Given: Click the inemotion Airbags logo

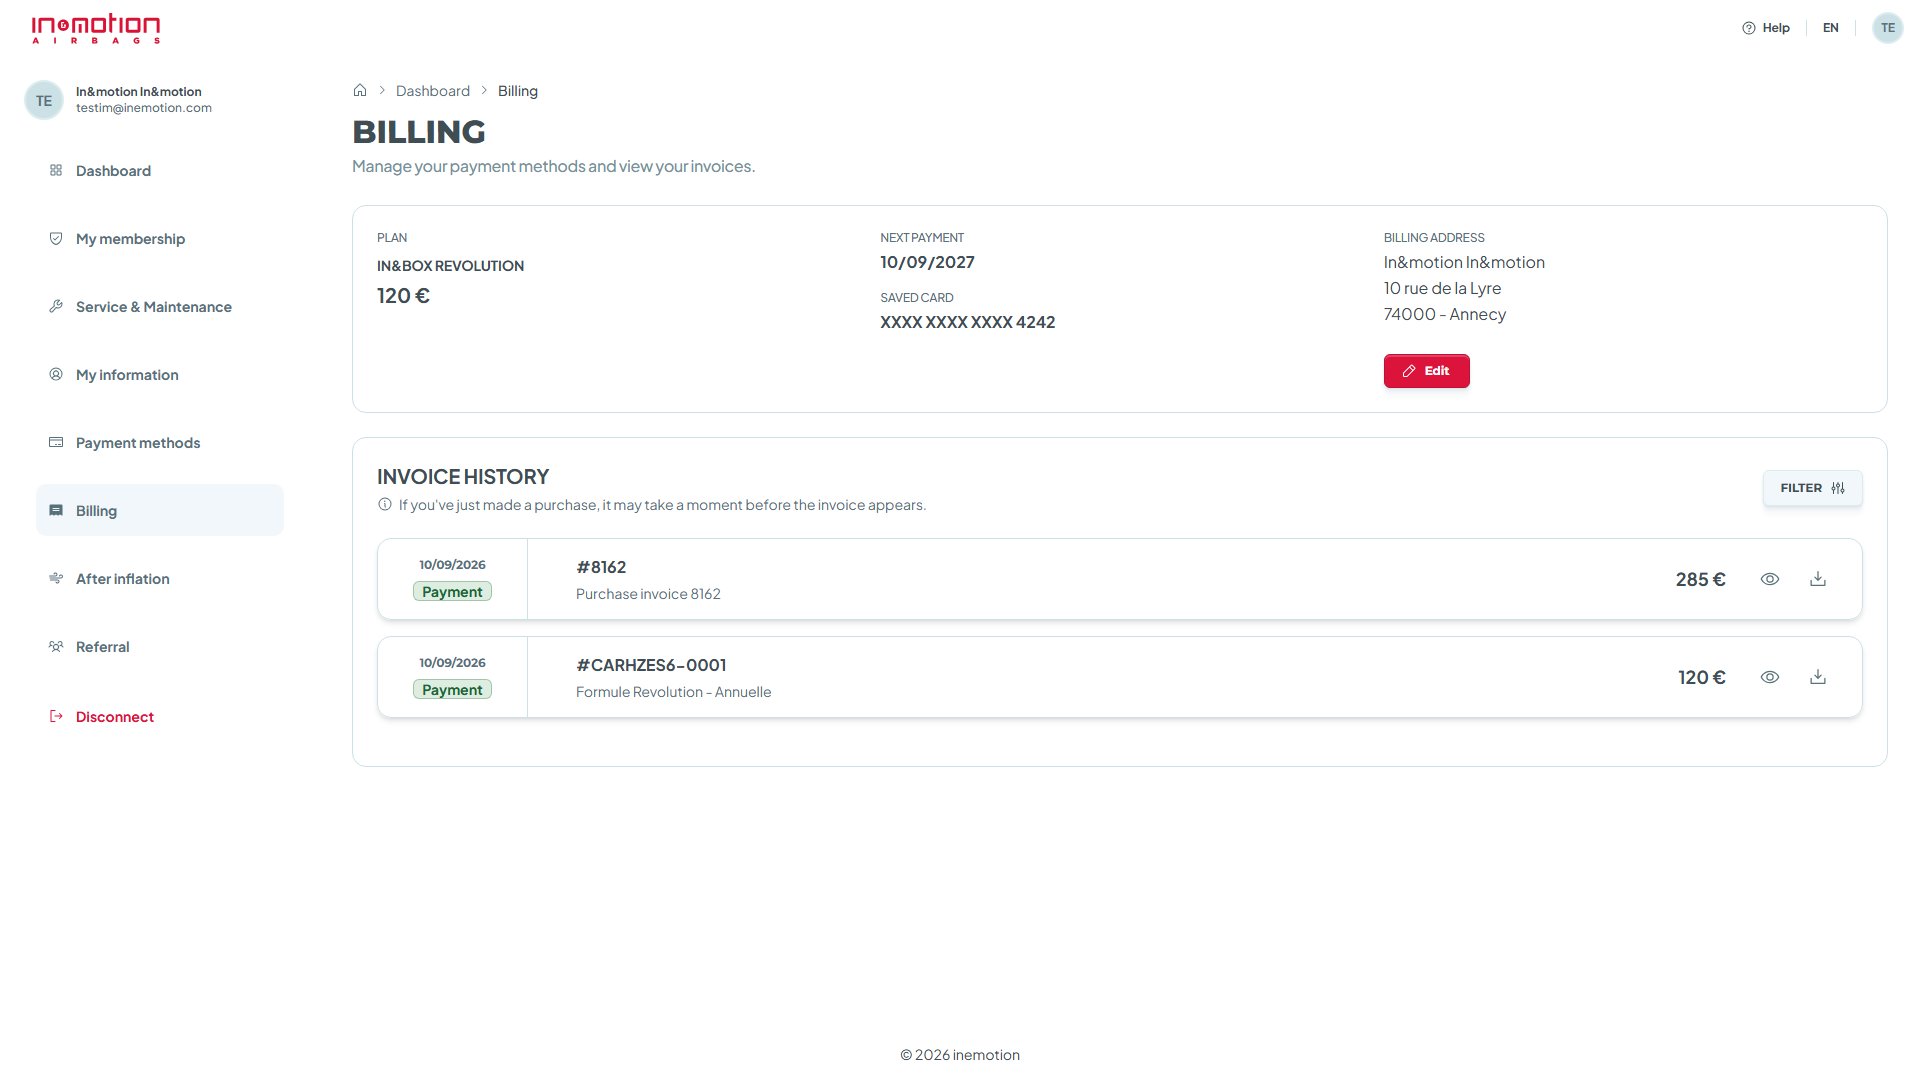Looking at the screenshot, I should click(x=96, y=28).
